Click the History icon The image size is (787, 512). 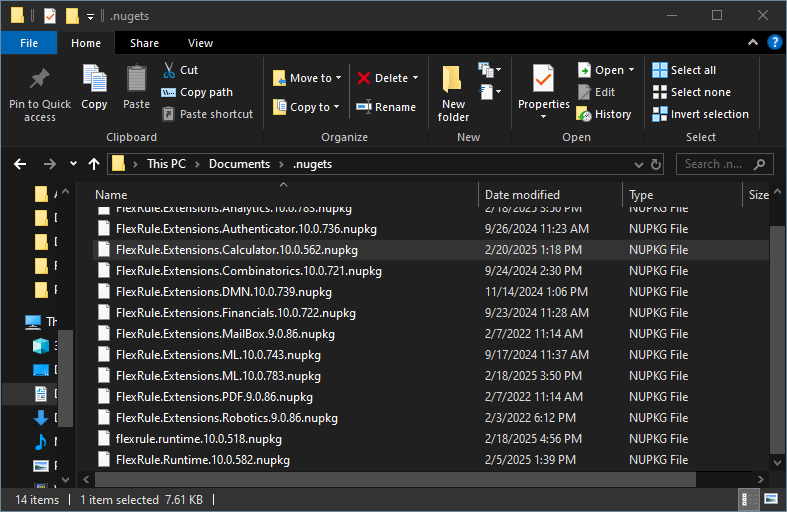pos(584,114)
